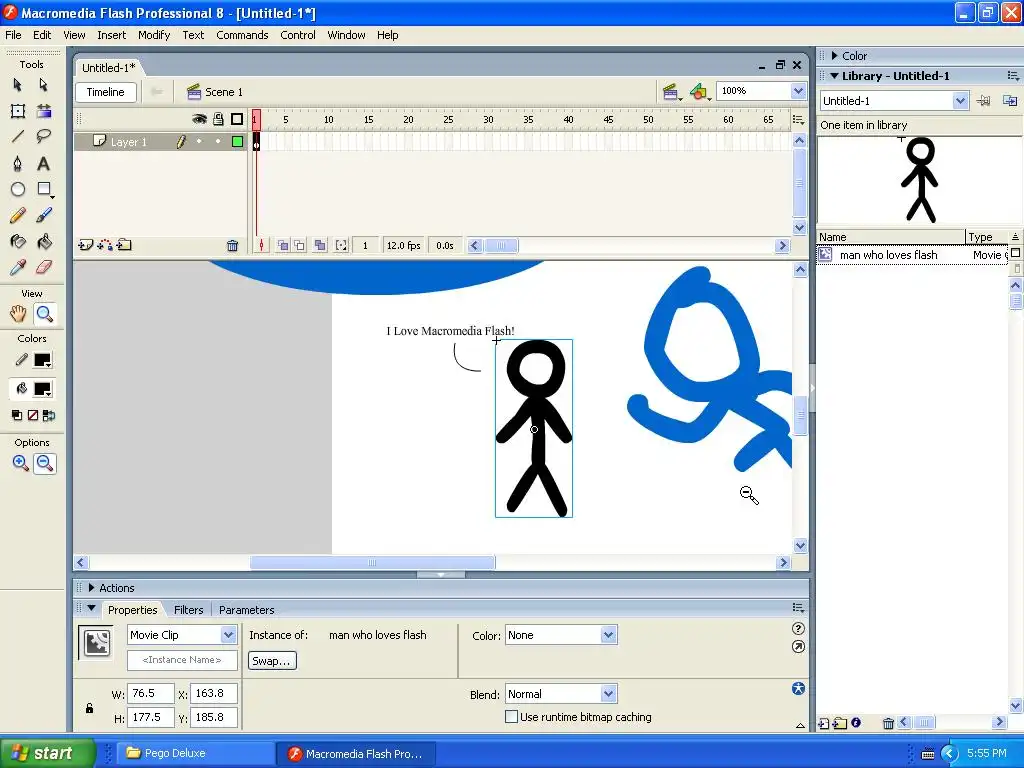Select the Pencil tool
Viewport: 1024px width, 768px height.
tap(18, 216)
